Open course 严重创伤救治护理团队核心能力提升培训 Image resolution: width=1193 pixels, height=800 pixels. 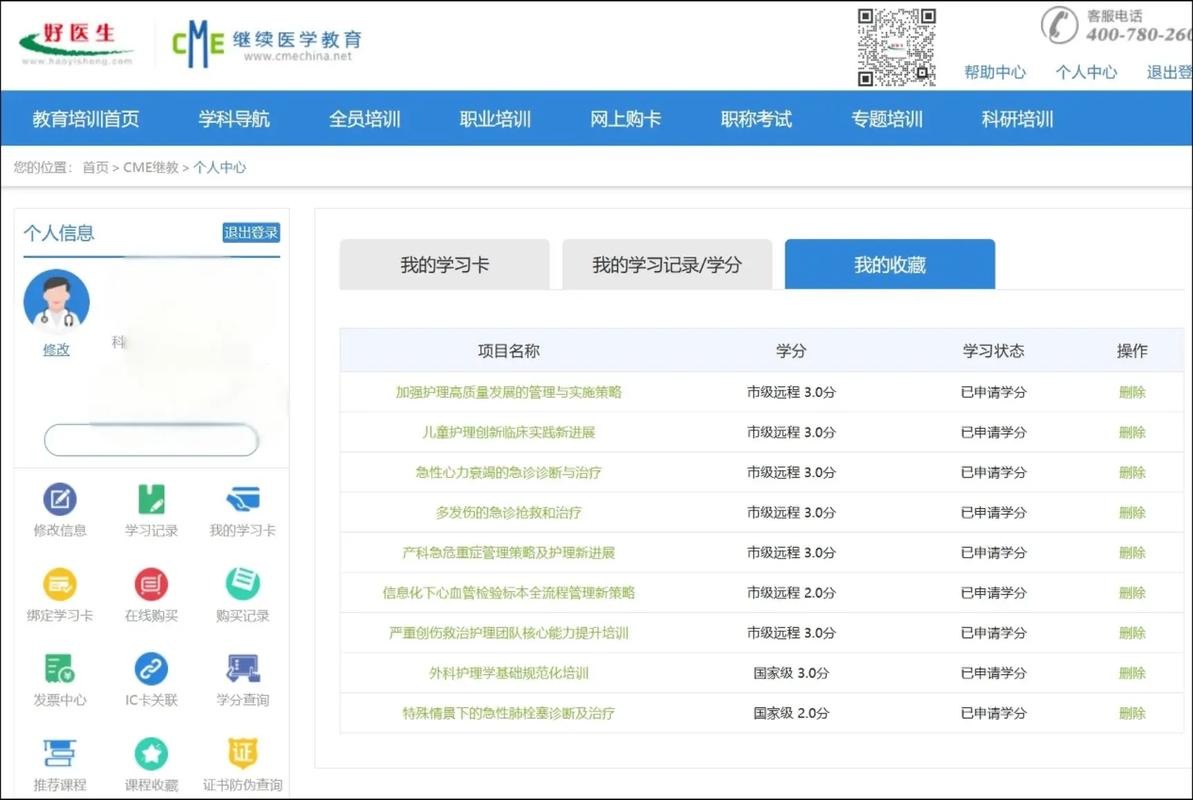point(508,633)
